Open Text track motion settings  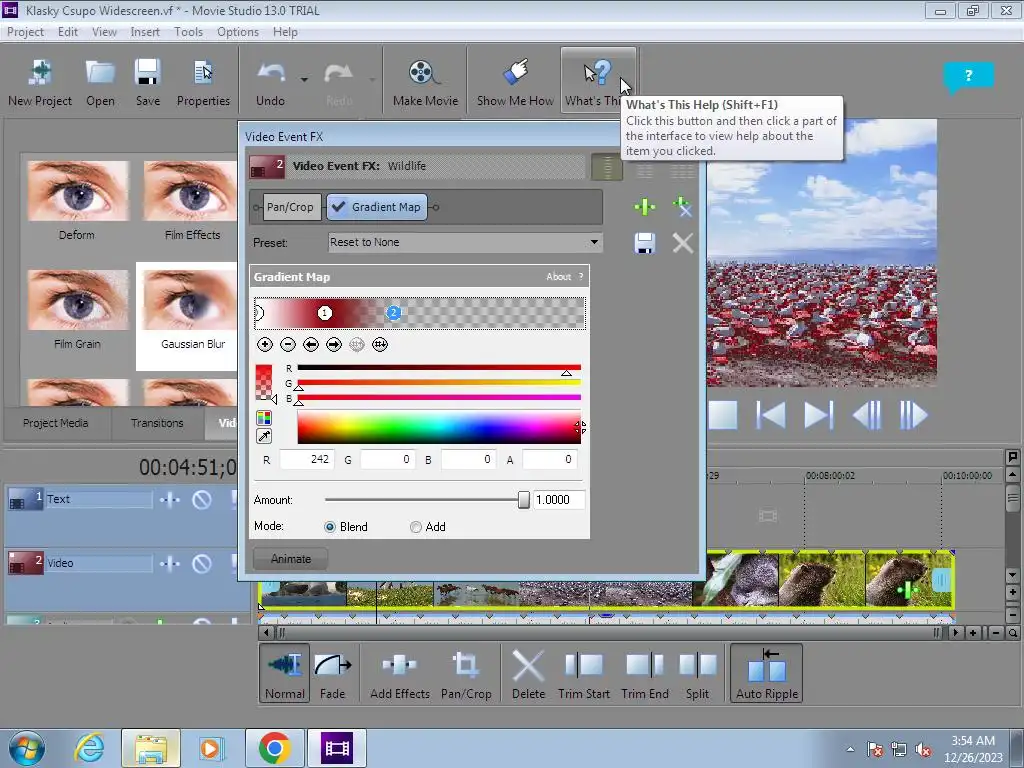(x=170, y=500)
